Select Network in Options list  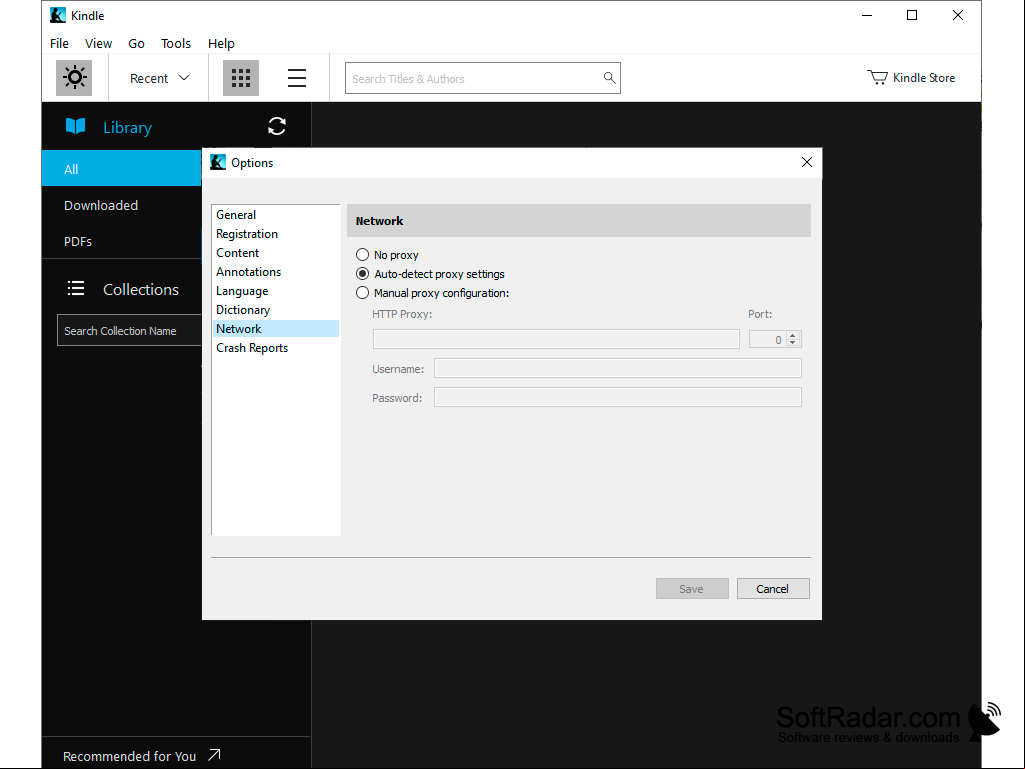276,328
